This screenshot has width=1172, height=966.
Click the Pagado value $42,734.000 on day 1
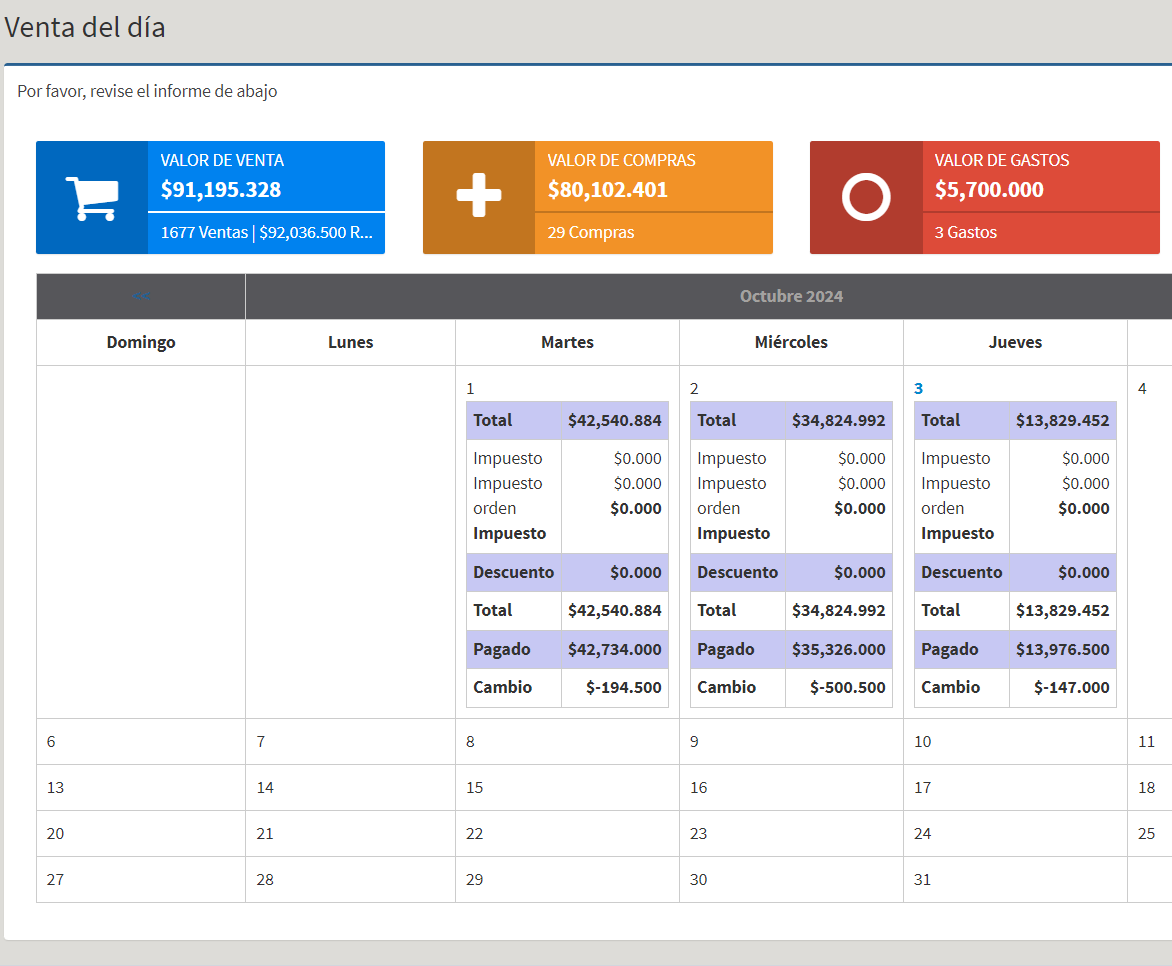click(614, 650)
